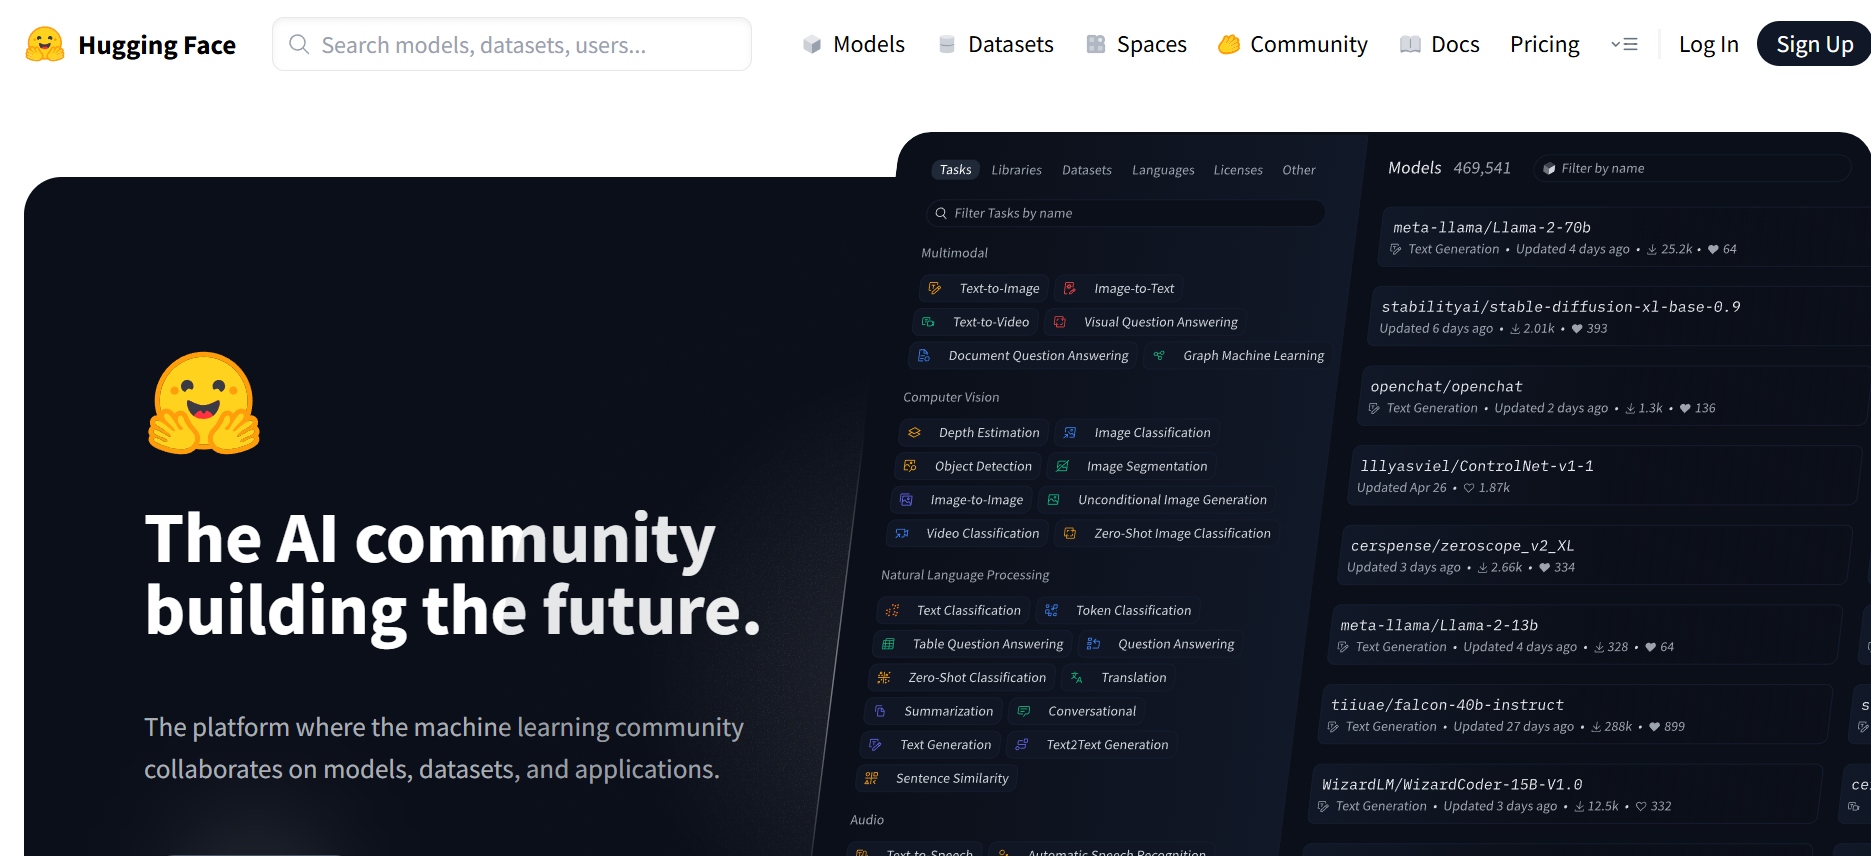The image size is (1871, 856).
Task: Click the Depth Estimation tag icon
Action: (915, 432)
